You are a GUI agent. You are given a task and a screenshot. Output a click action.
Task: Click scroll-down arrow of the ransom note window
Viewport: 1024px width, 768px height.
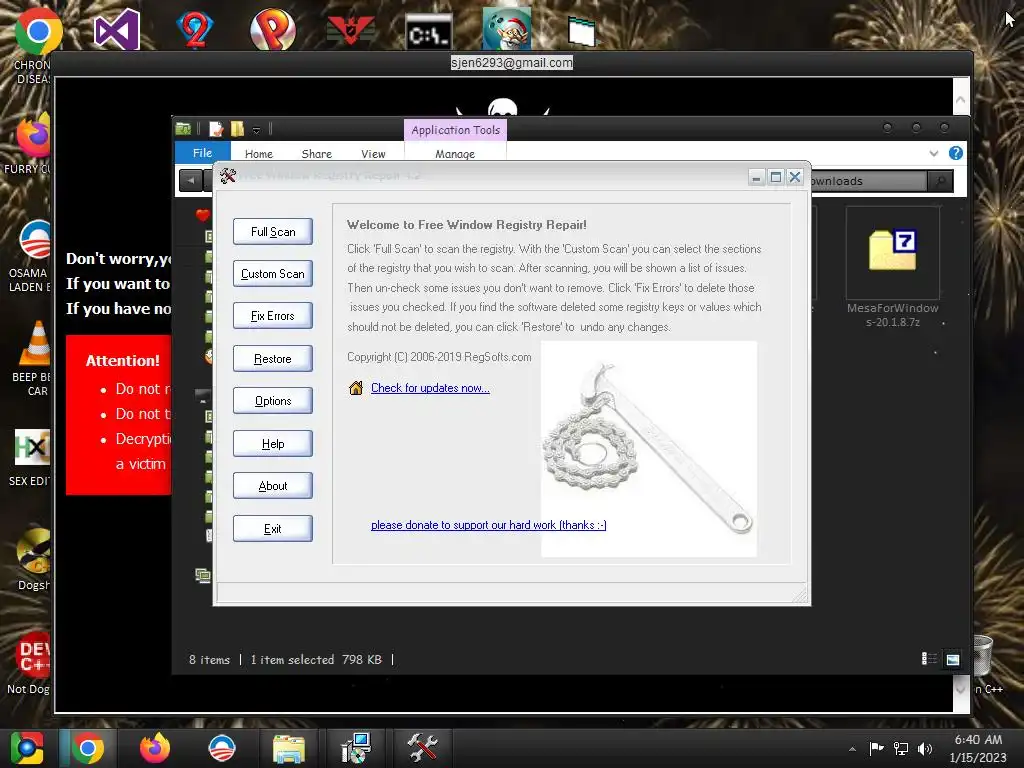click(961, 688)
